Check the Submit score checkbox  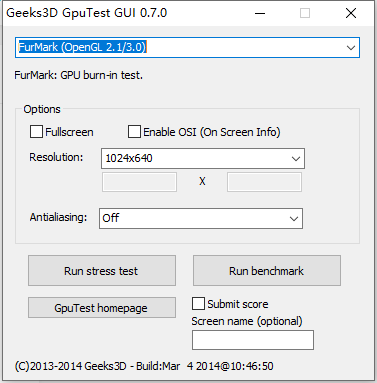198,304
